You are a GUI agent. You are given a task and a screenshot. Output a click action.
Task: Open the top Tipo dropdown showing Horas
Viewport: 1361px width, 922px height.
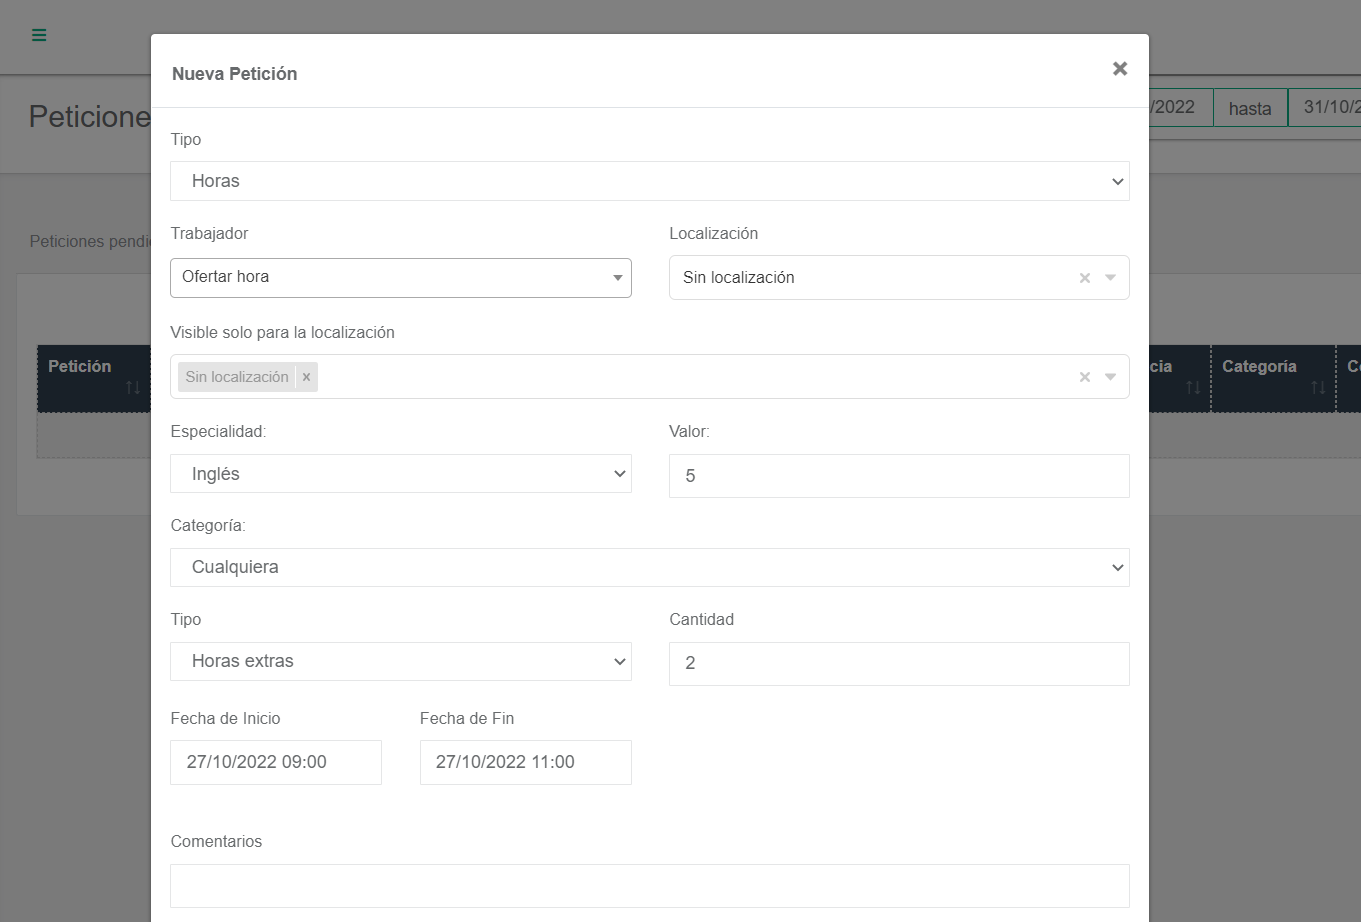[x=649, y=181]
